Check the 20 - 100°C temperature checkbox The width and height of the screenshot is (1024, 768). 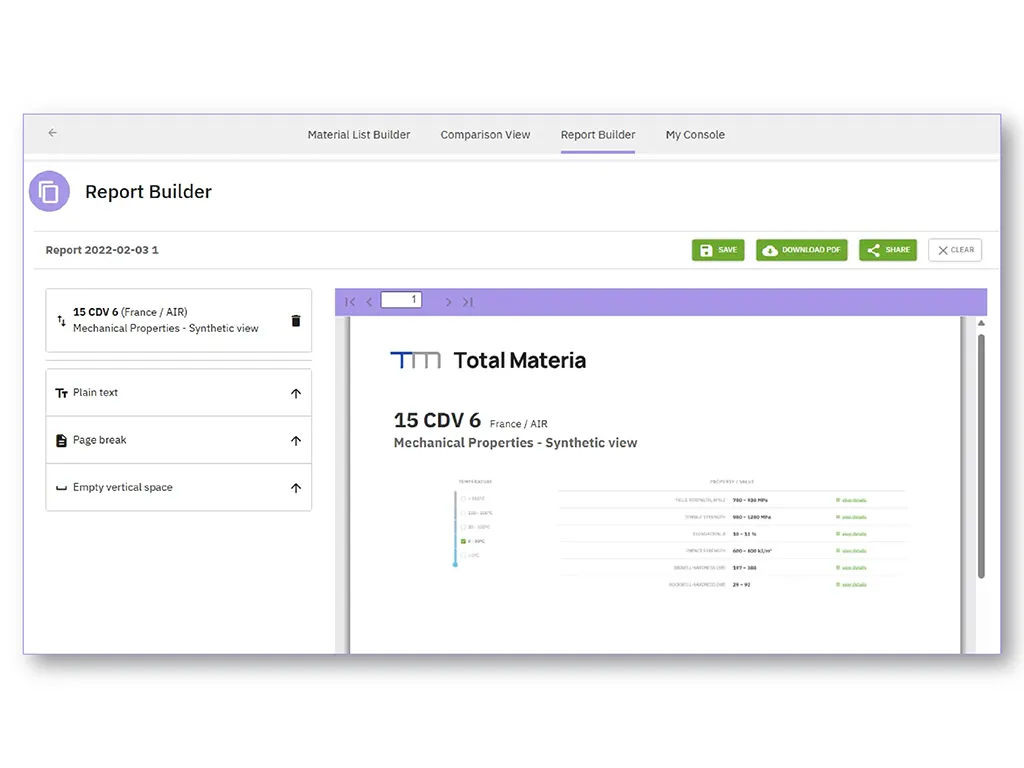[463, 525]
